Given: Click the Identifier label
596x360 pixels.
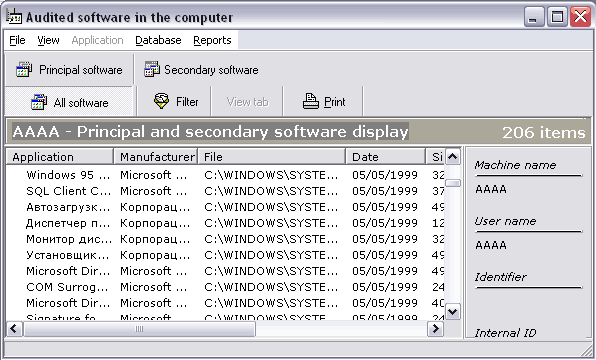Looking at the screenshot, I should pos(500,277).
